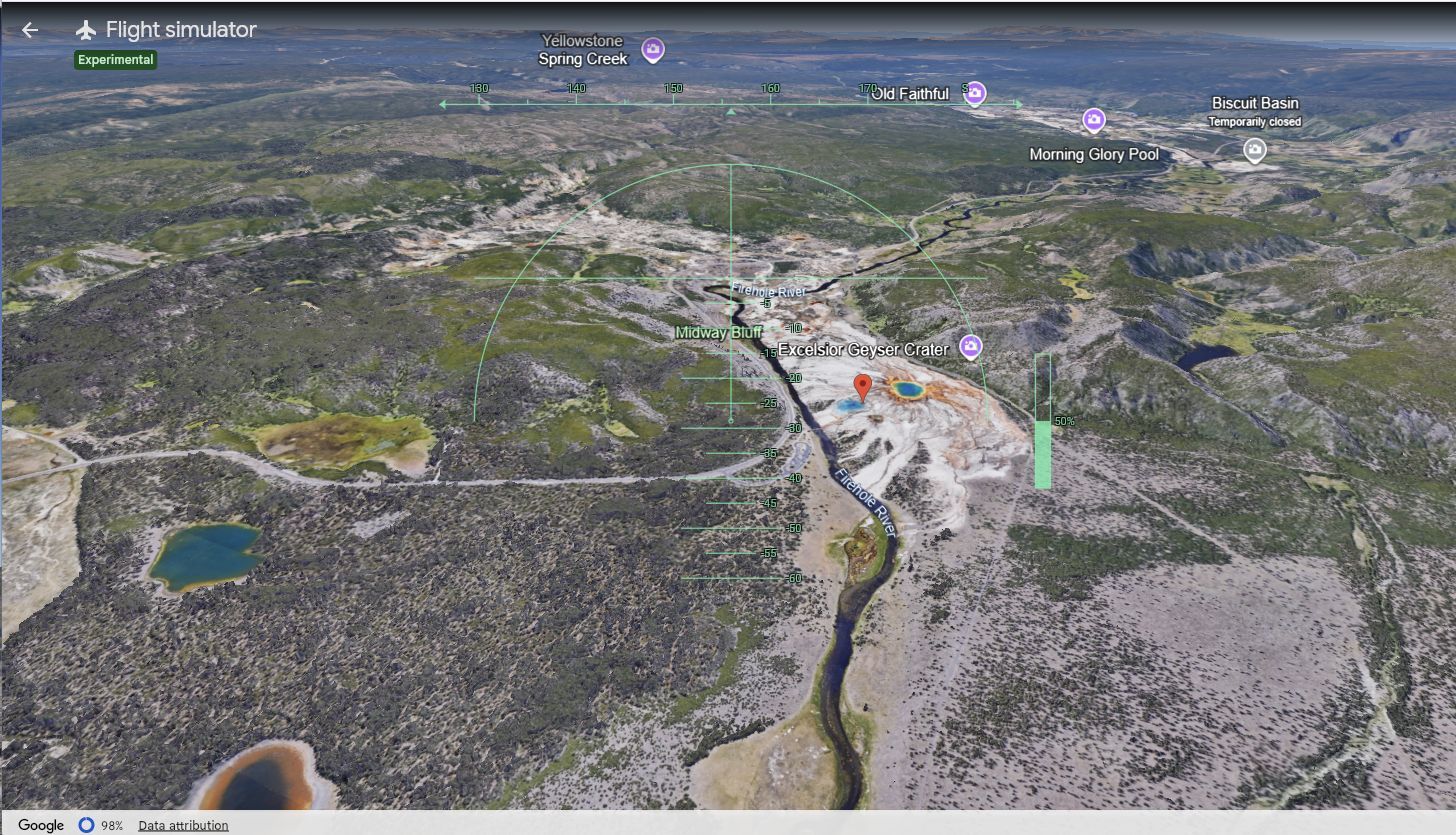Open the Excelsior Geyser Crater photo pin
Viewport: 1456px width, 835px height.
point(970,347)
